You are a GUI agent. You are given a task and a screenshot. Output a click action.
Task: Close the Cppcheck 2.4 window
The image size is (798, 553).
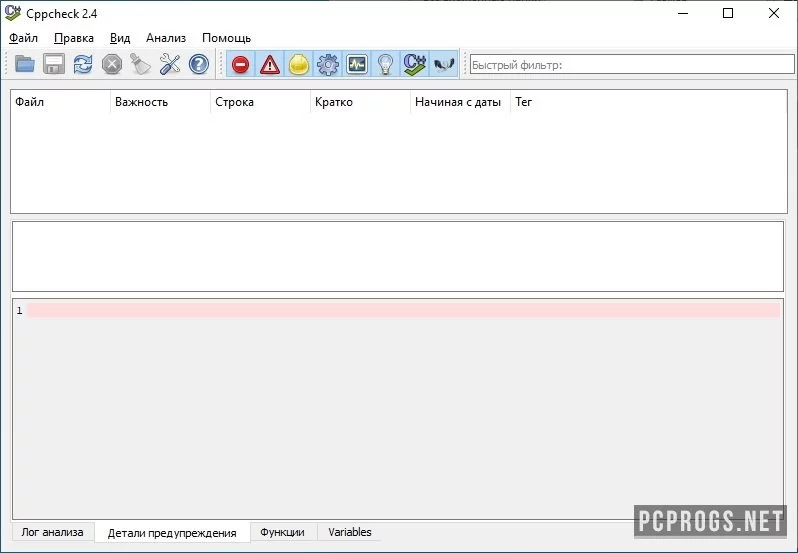pos(774,13)
